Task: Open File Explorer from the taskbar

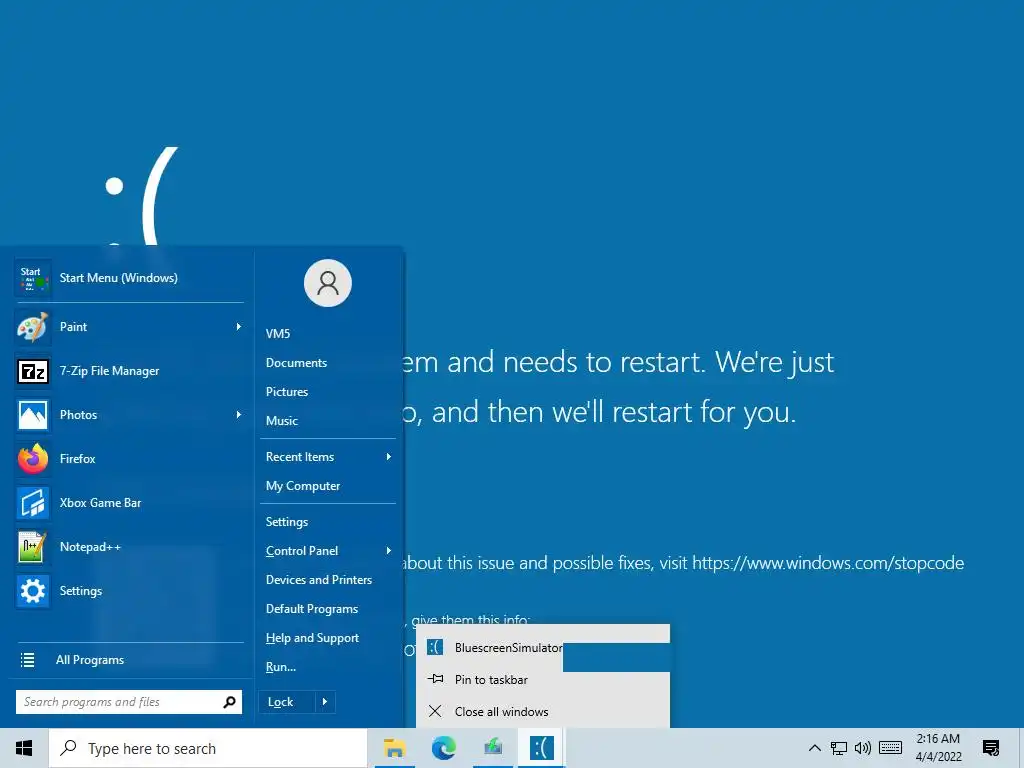Action: click(x=394, y=748)
